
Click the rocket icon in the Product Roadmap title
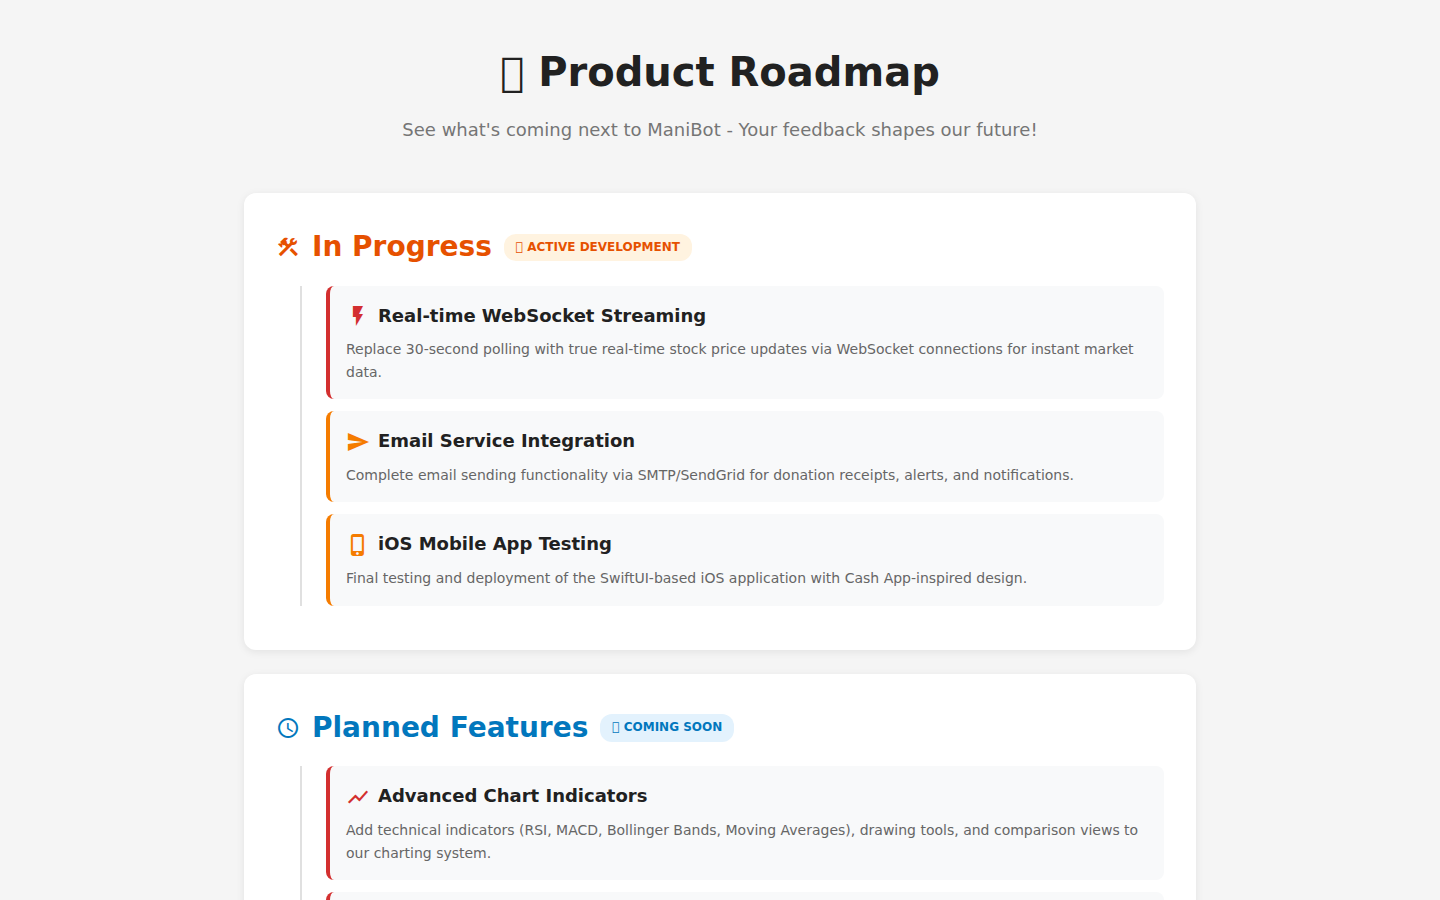coord(511,72)
